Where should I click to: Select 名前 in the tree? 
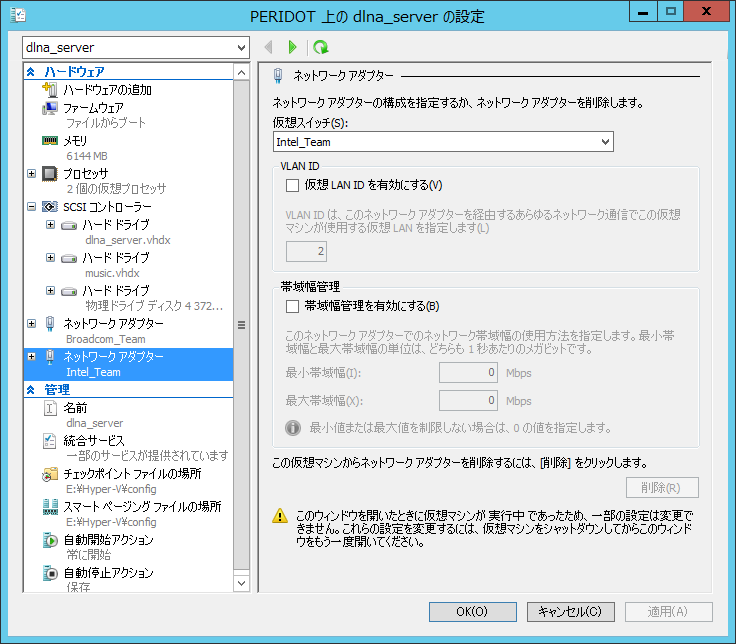75,408
